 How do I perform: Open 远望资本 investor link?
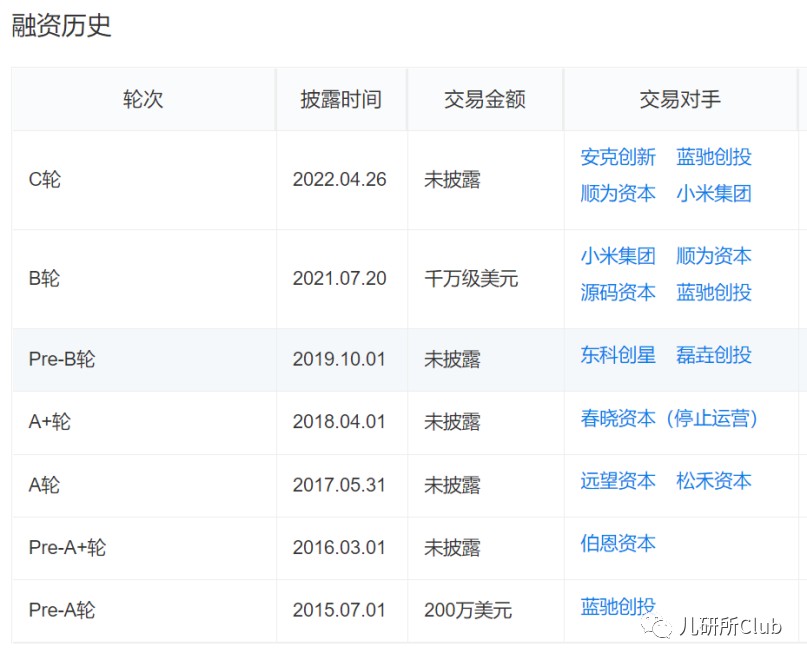[x=618, y=481]
